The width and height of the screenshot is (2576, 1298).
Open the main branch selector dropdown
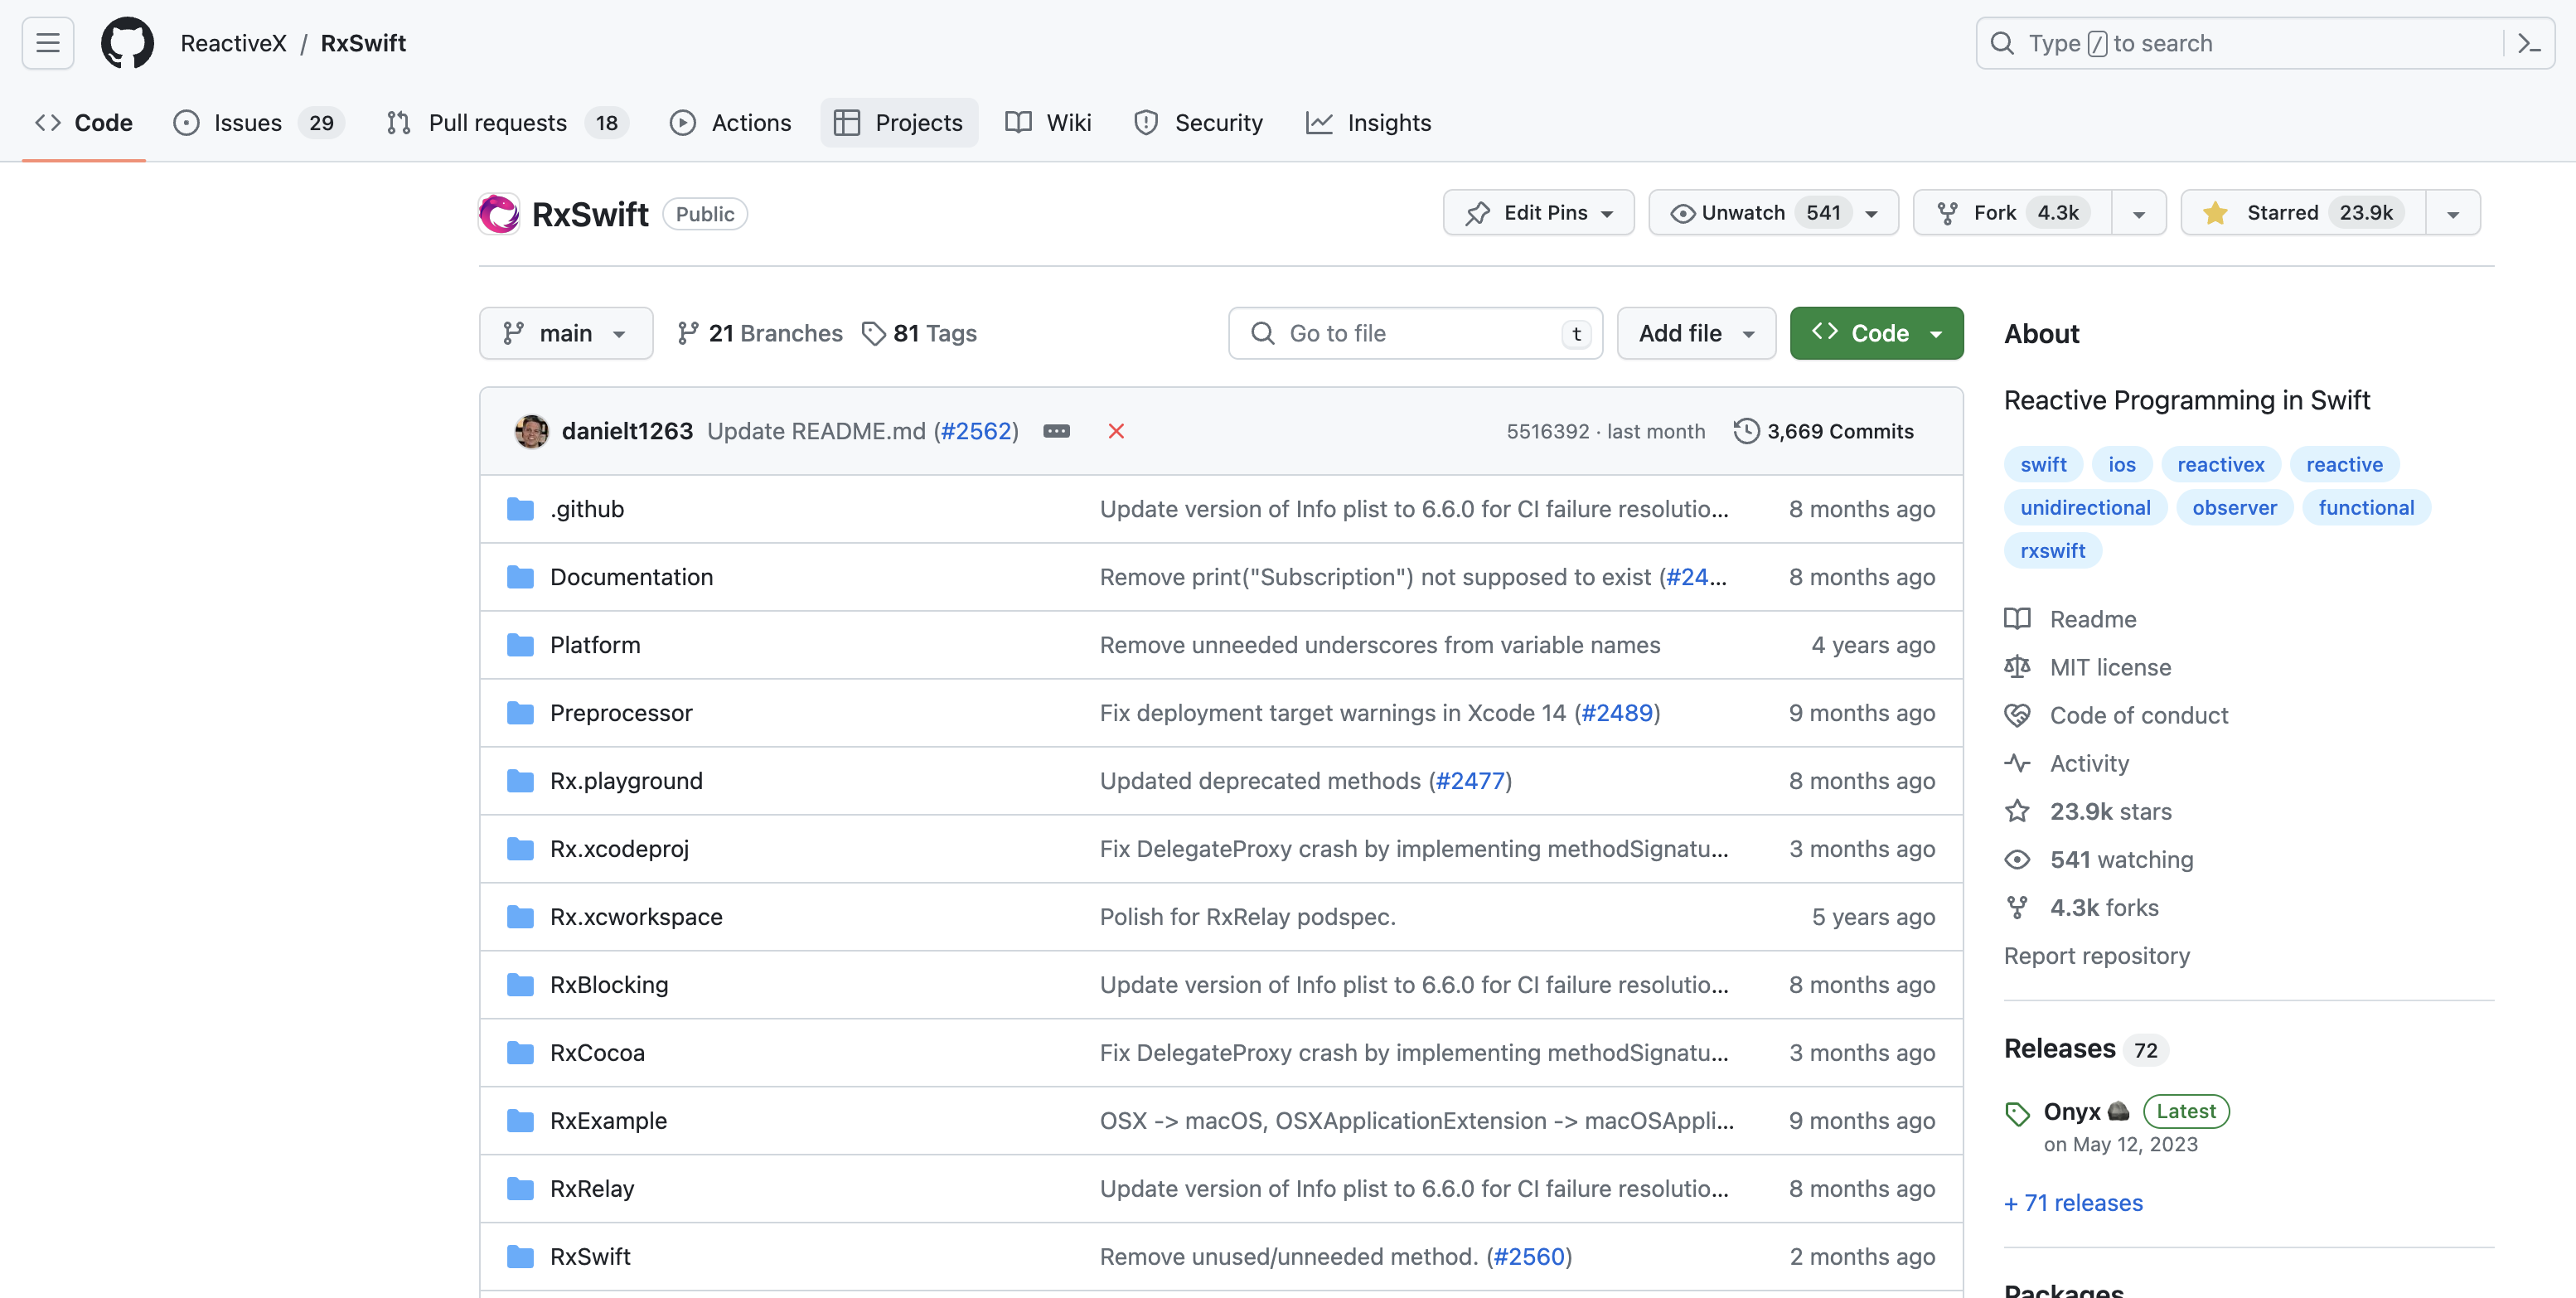click(566, 333)
